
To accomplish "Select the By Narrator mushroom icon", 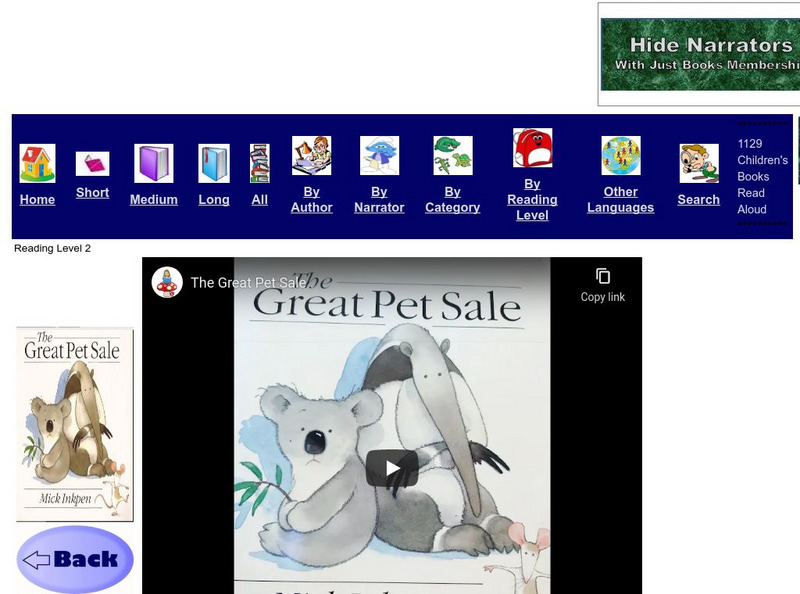I will pos(379,156).
